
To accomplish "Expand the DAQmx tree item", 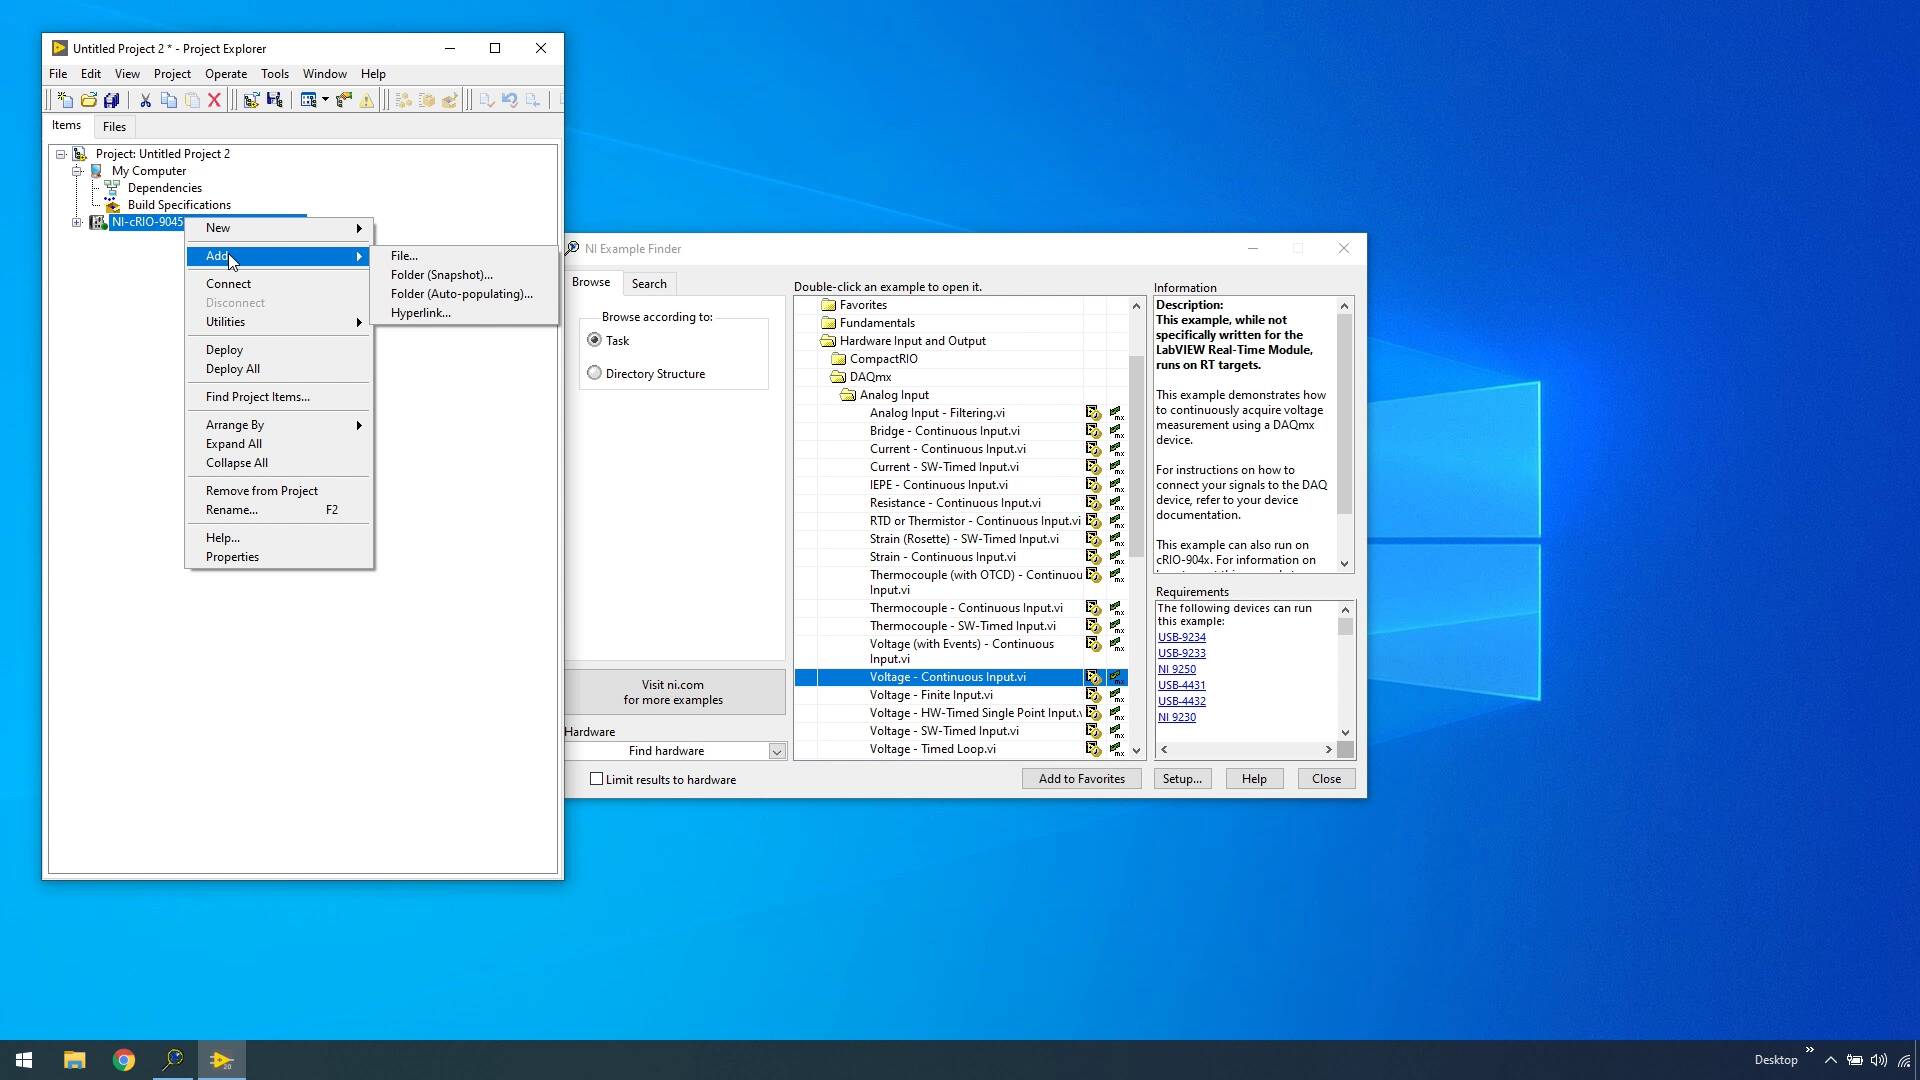I will 870,376.
